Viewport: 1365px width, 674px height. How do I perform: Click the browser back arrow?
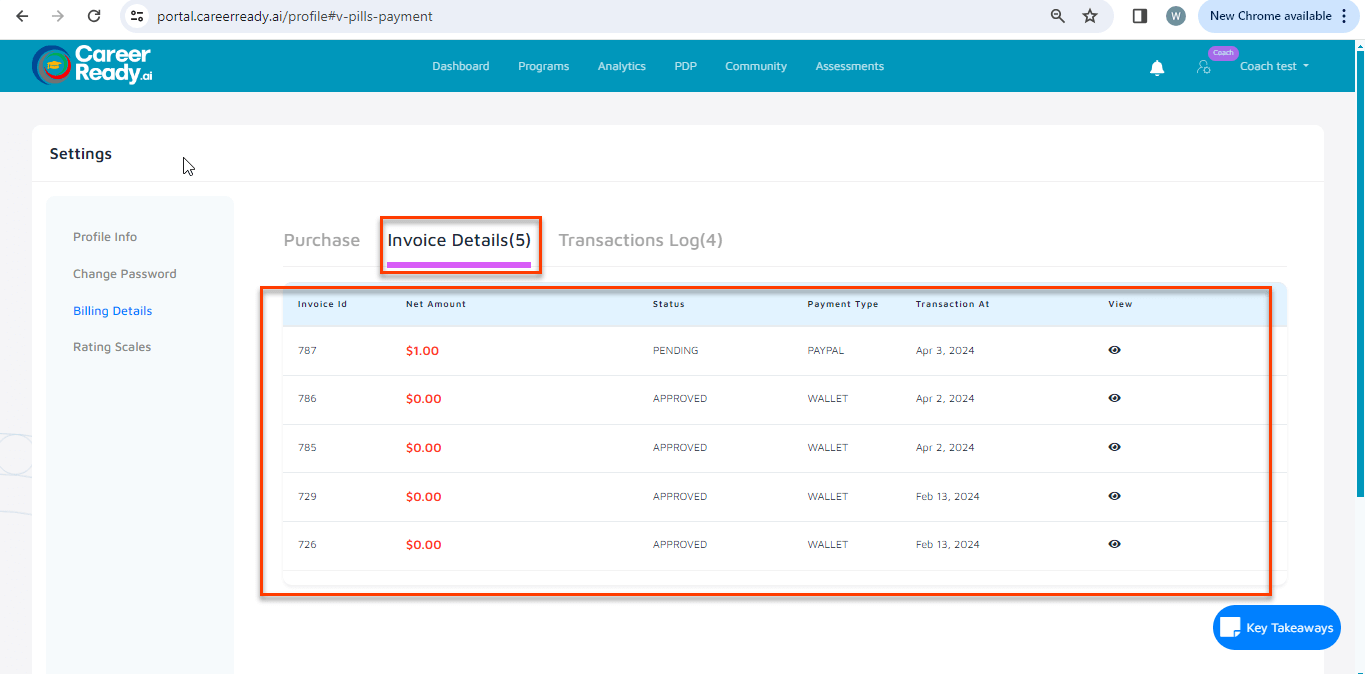point(22,16)
